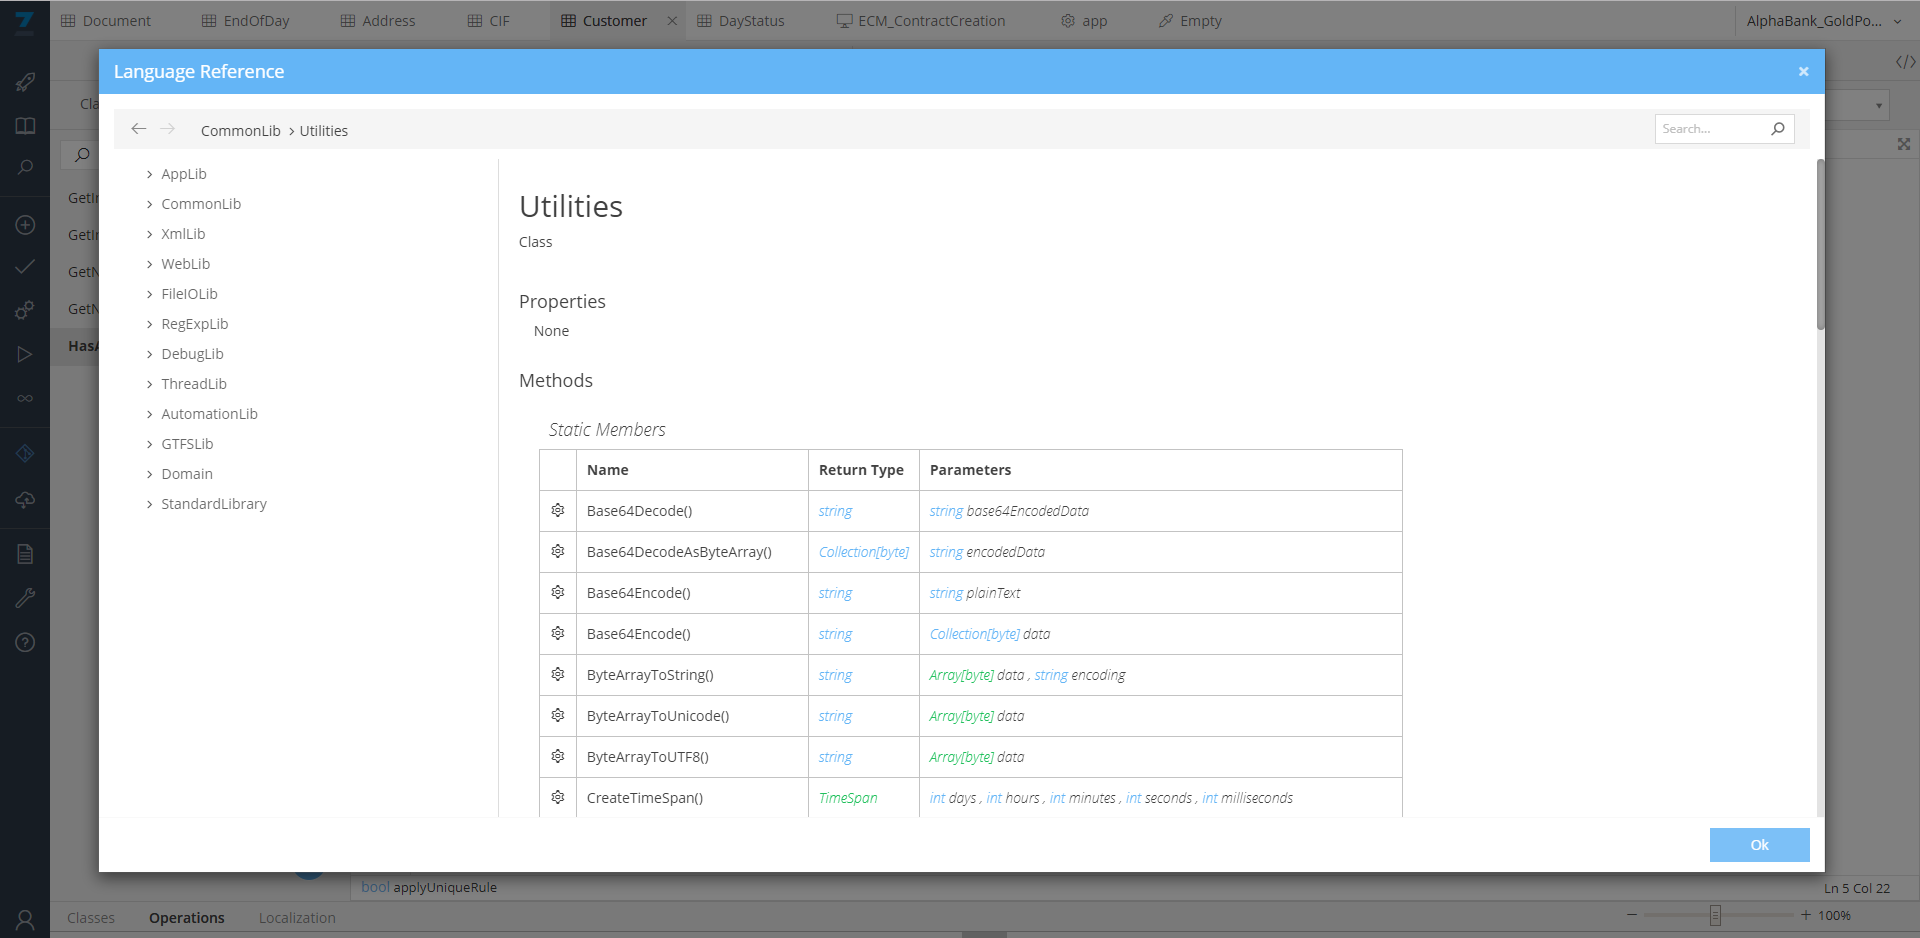Click the back arrow in Language Reference
The image size is (1920, 938).
pyautogui.click(x=139, y=129)
